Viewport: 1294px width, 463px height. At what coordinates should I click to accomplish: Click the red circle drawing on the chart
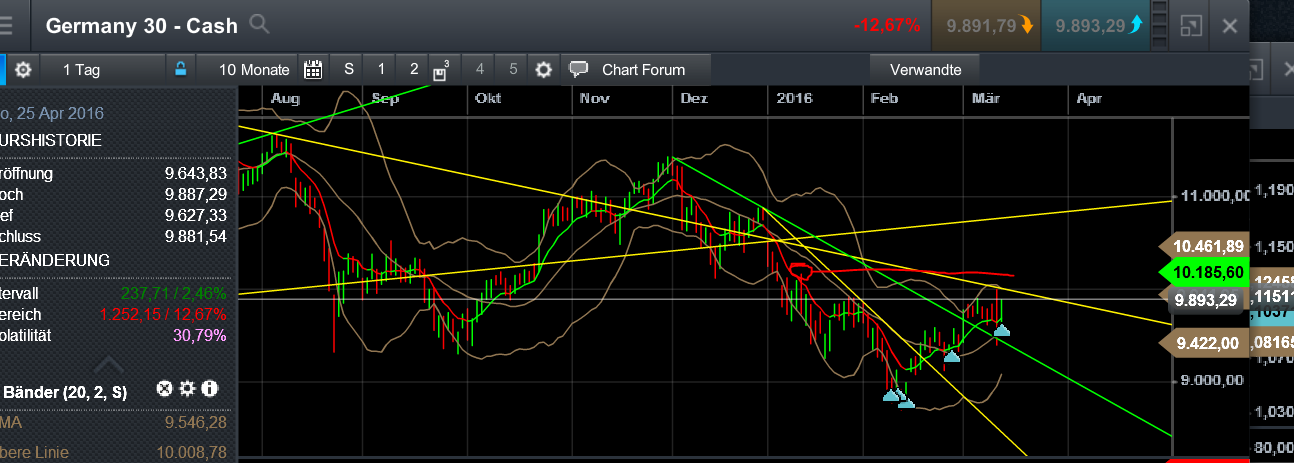(800, 270)
